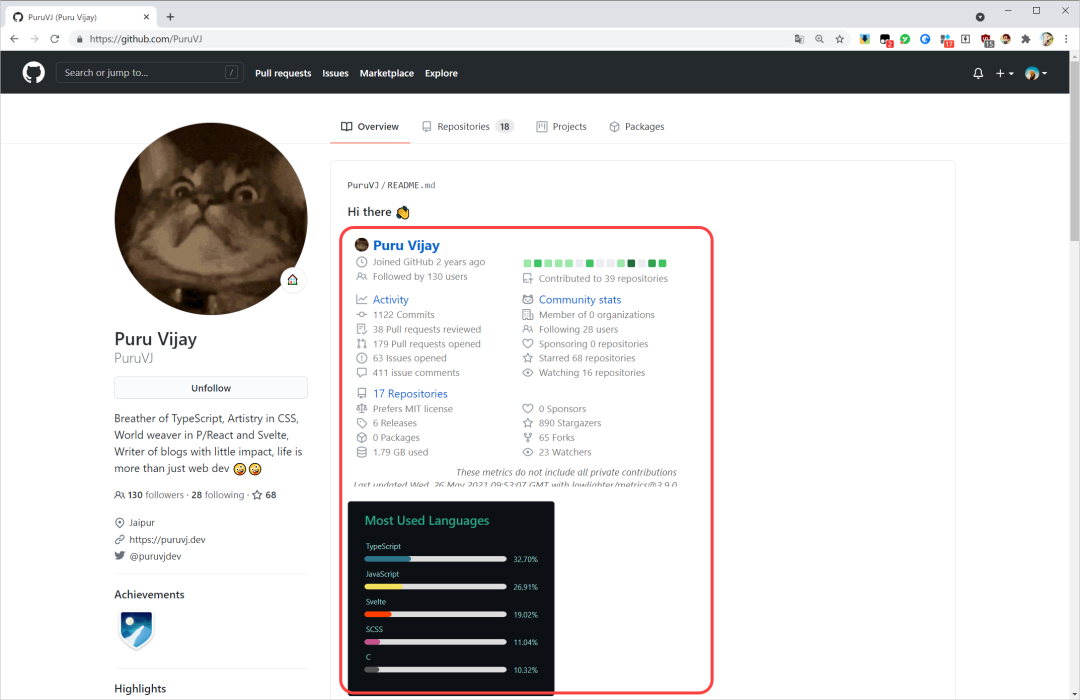Screen dimensions: 1080x700
Task: Click the Jaipur location text
Action: click(142, 523)
